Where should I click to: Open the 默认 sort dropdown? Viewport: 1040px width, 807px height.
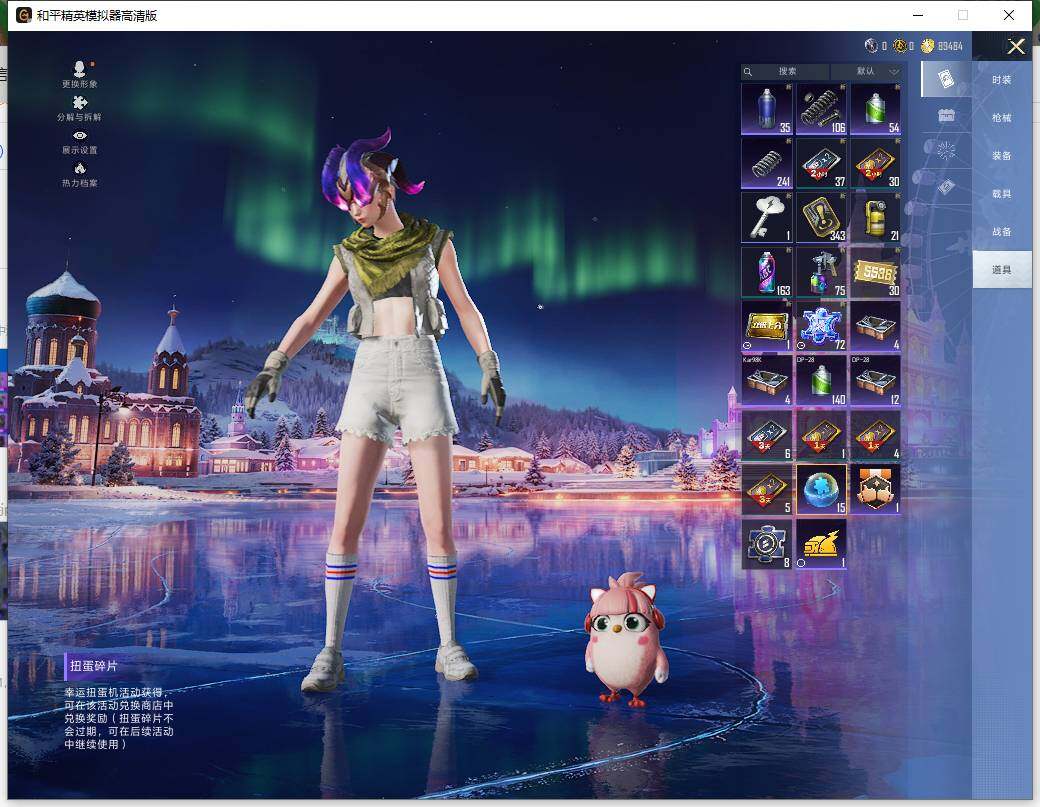point(866,72)
